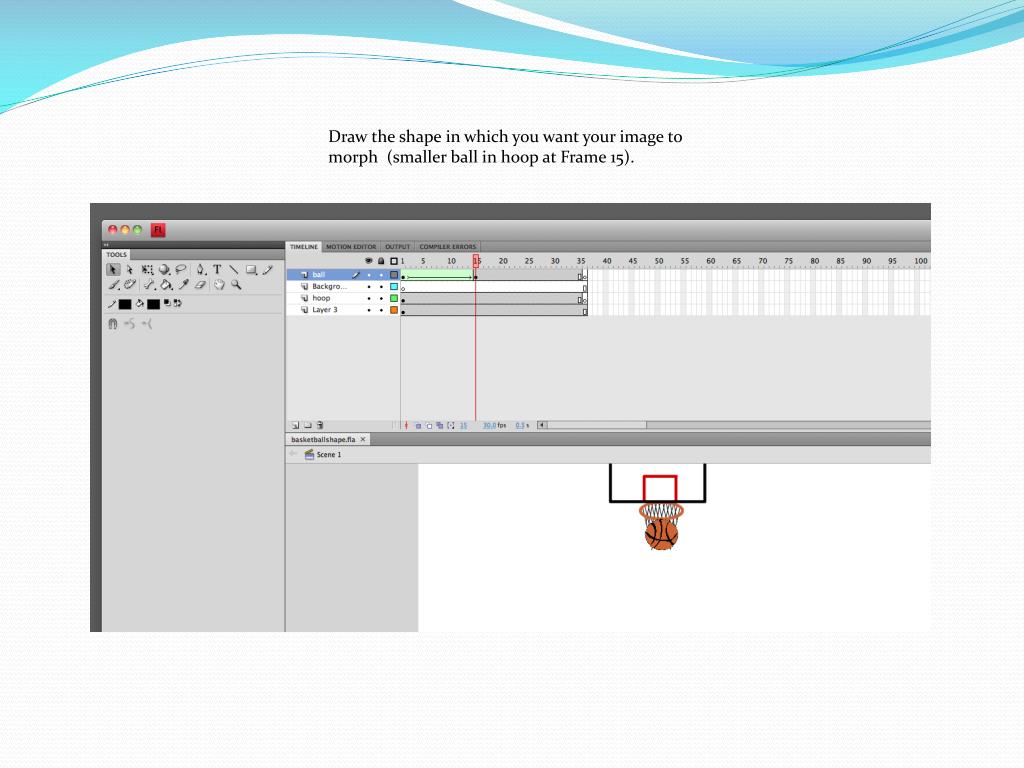The height and width of the screenshot is (768, 1024).
Task: Click the Straighten option icon
Action: (147, 324)
